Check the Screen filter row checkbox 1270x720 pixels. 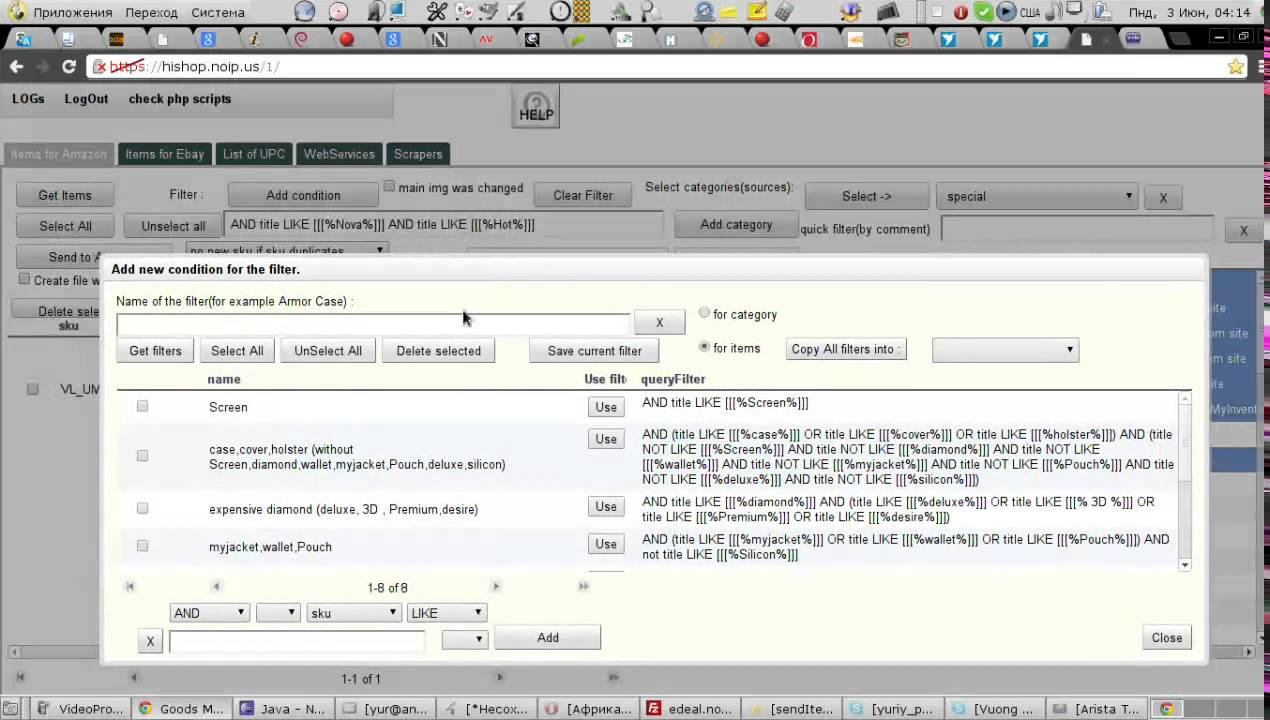tap(142, 406)
